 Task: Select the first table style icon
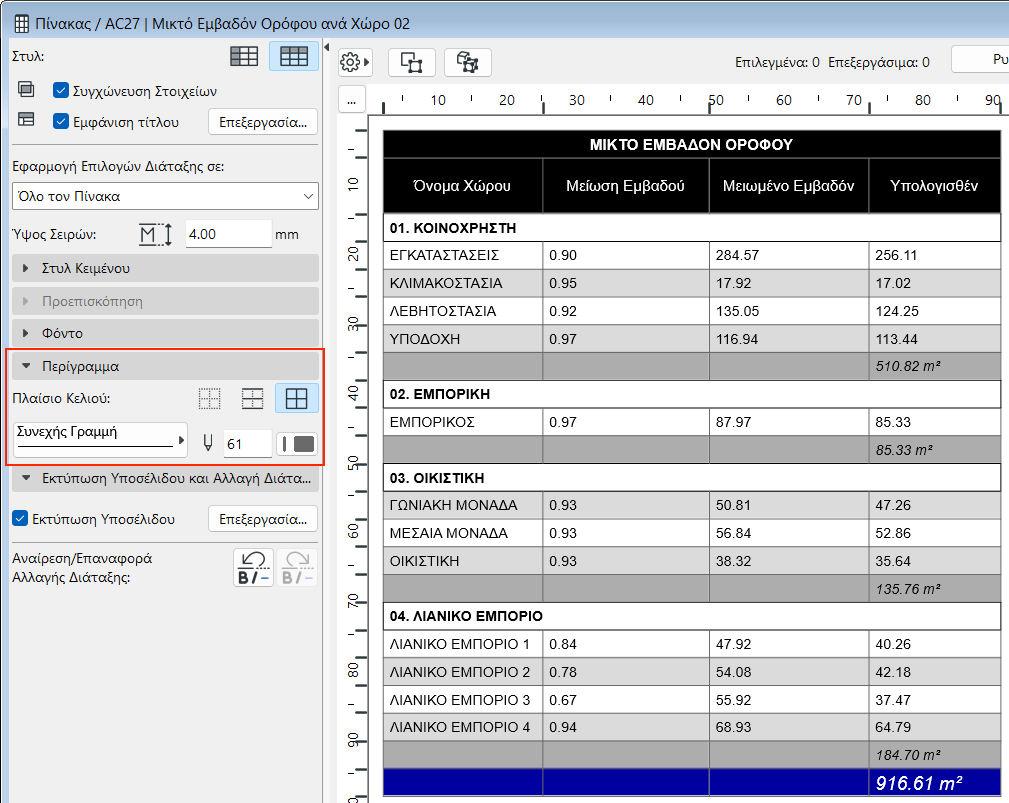[x=244, y=57]
